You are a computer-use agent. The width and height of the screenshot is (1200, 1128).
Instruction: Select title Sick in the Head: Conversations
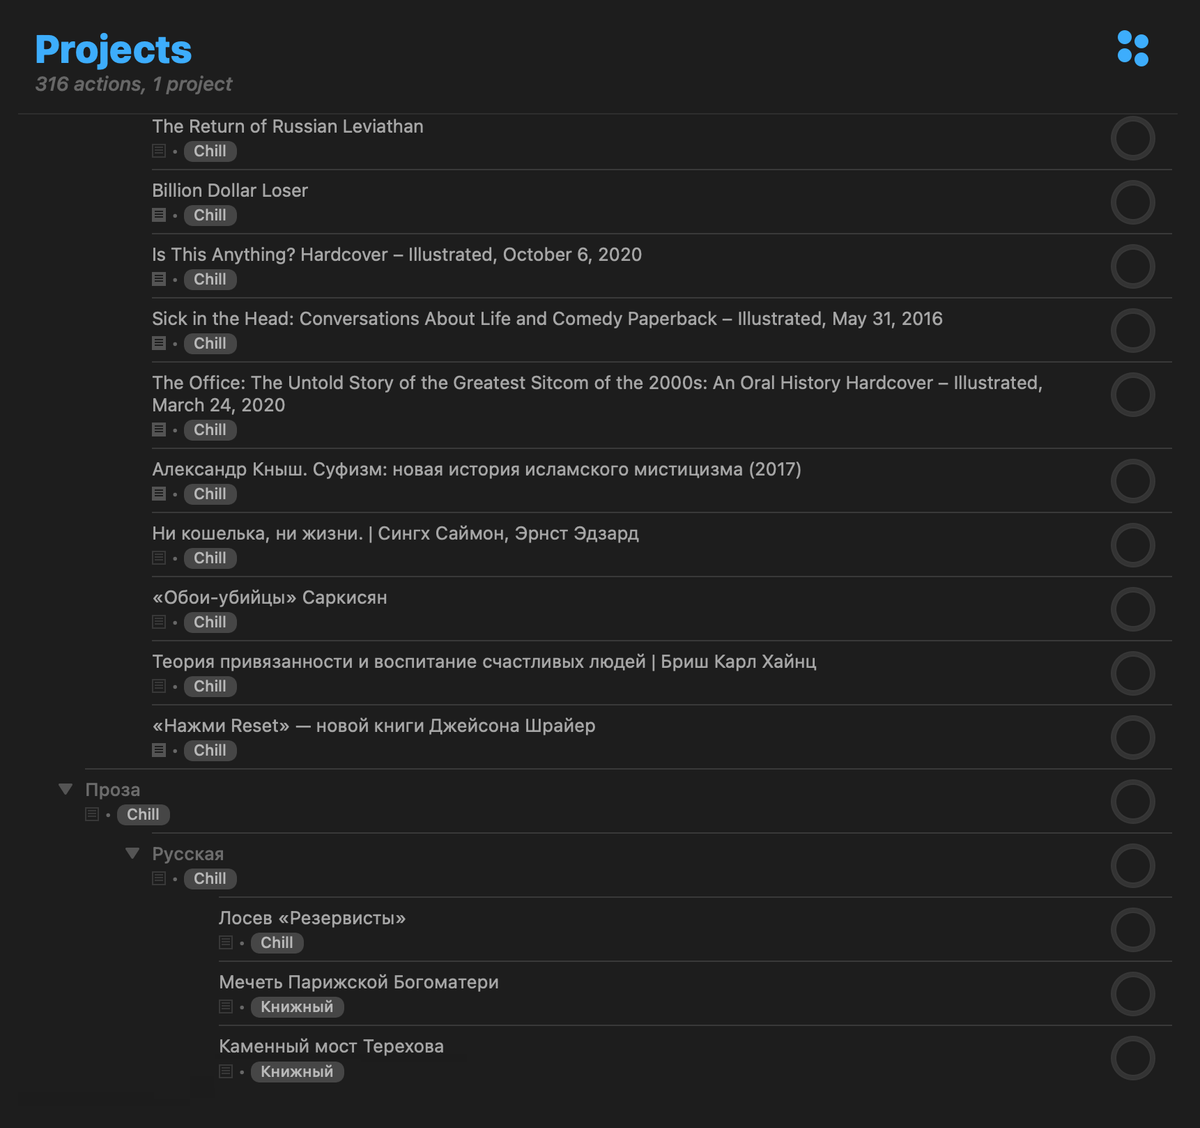point(547,318)
